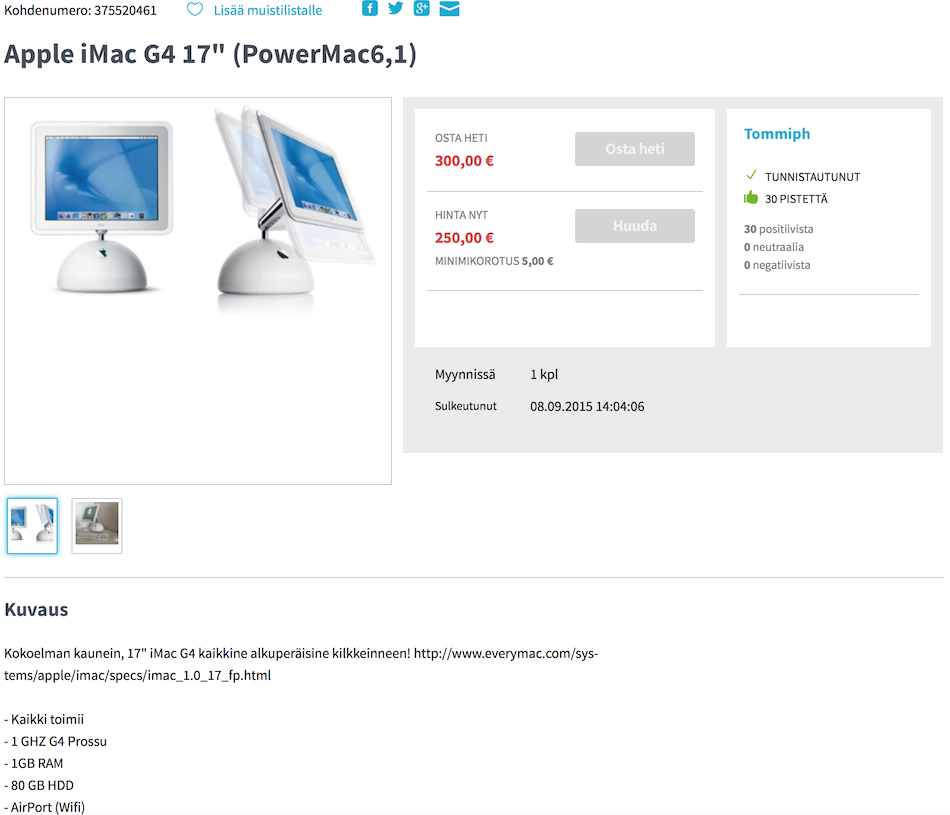Share listing on Facebook
Screen dimensions: 950x815
pos(370,8)
